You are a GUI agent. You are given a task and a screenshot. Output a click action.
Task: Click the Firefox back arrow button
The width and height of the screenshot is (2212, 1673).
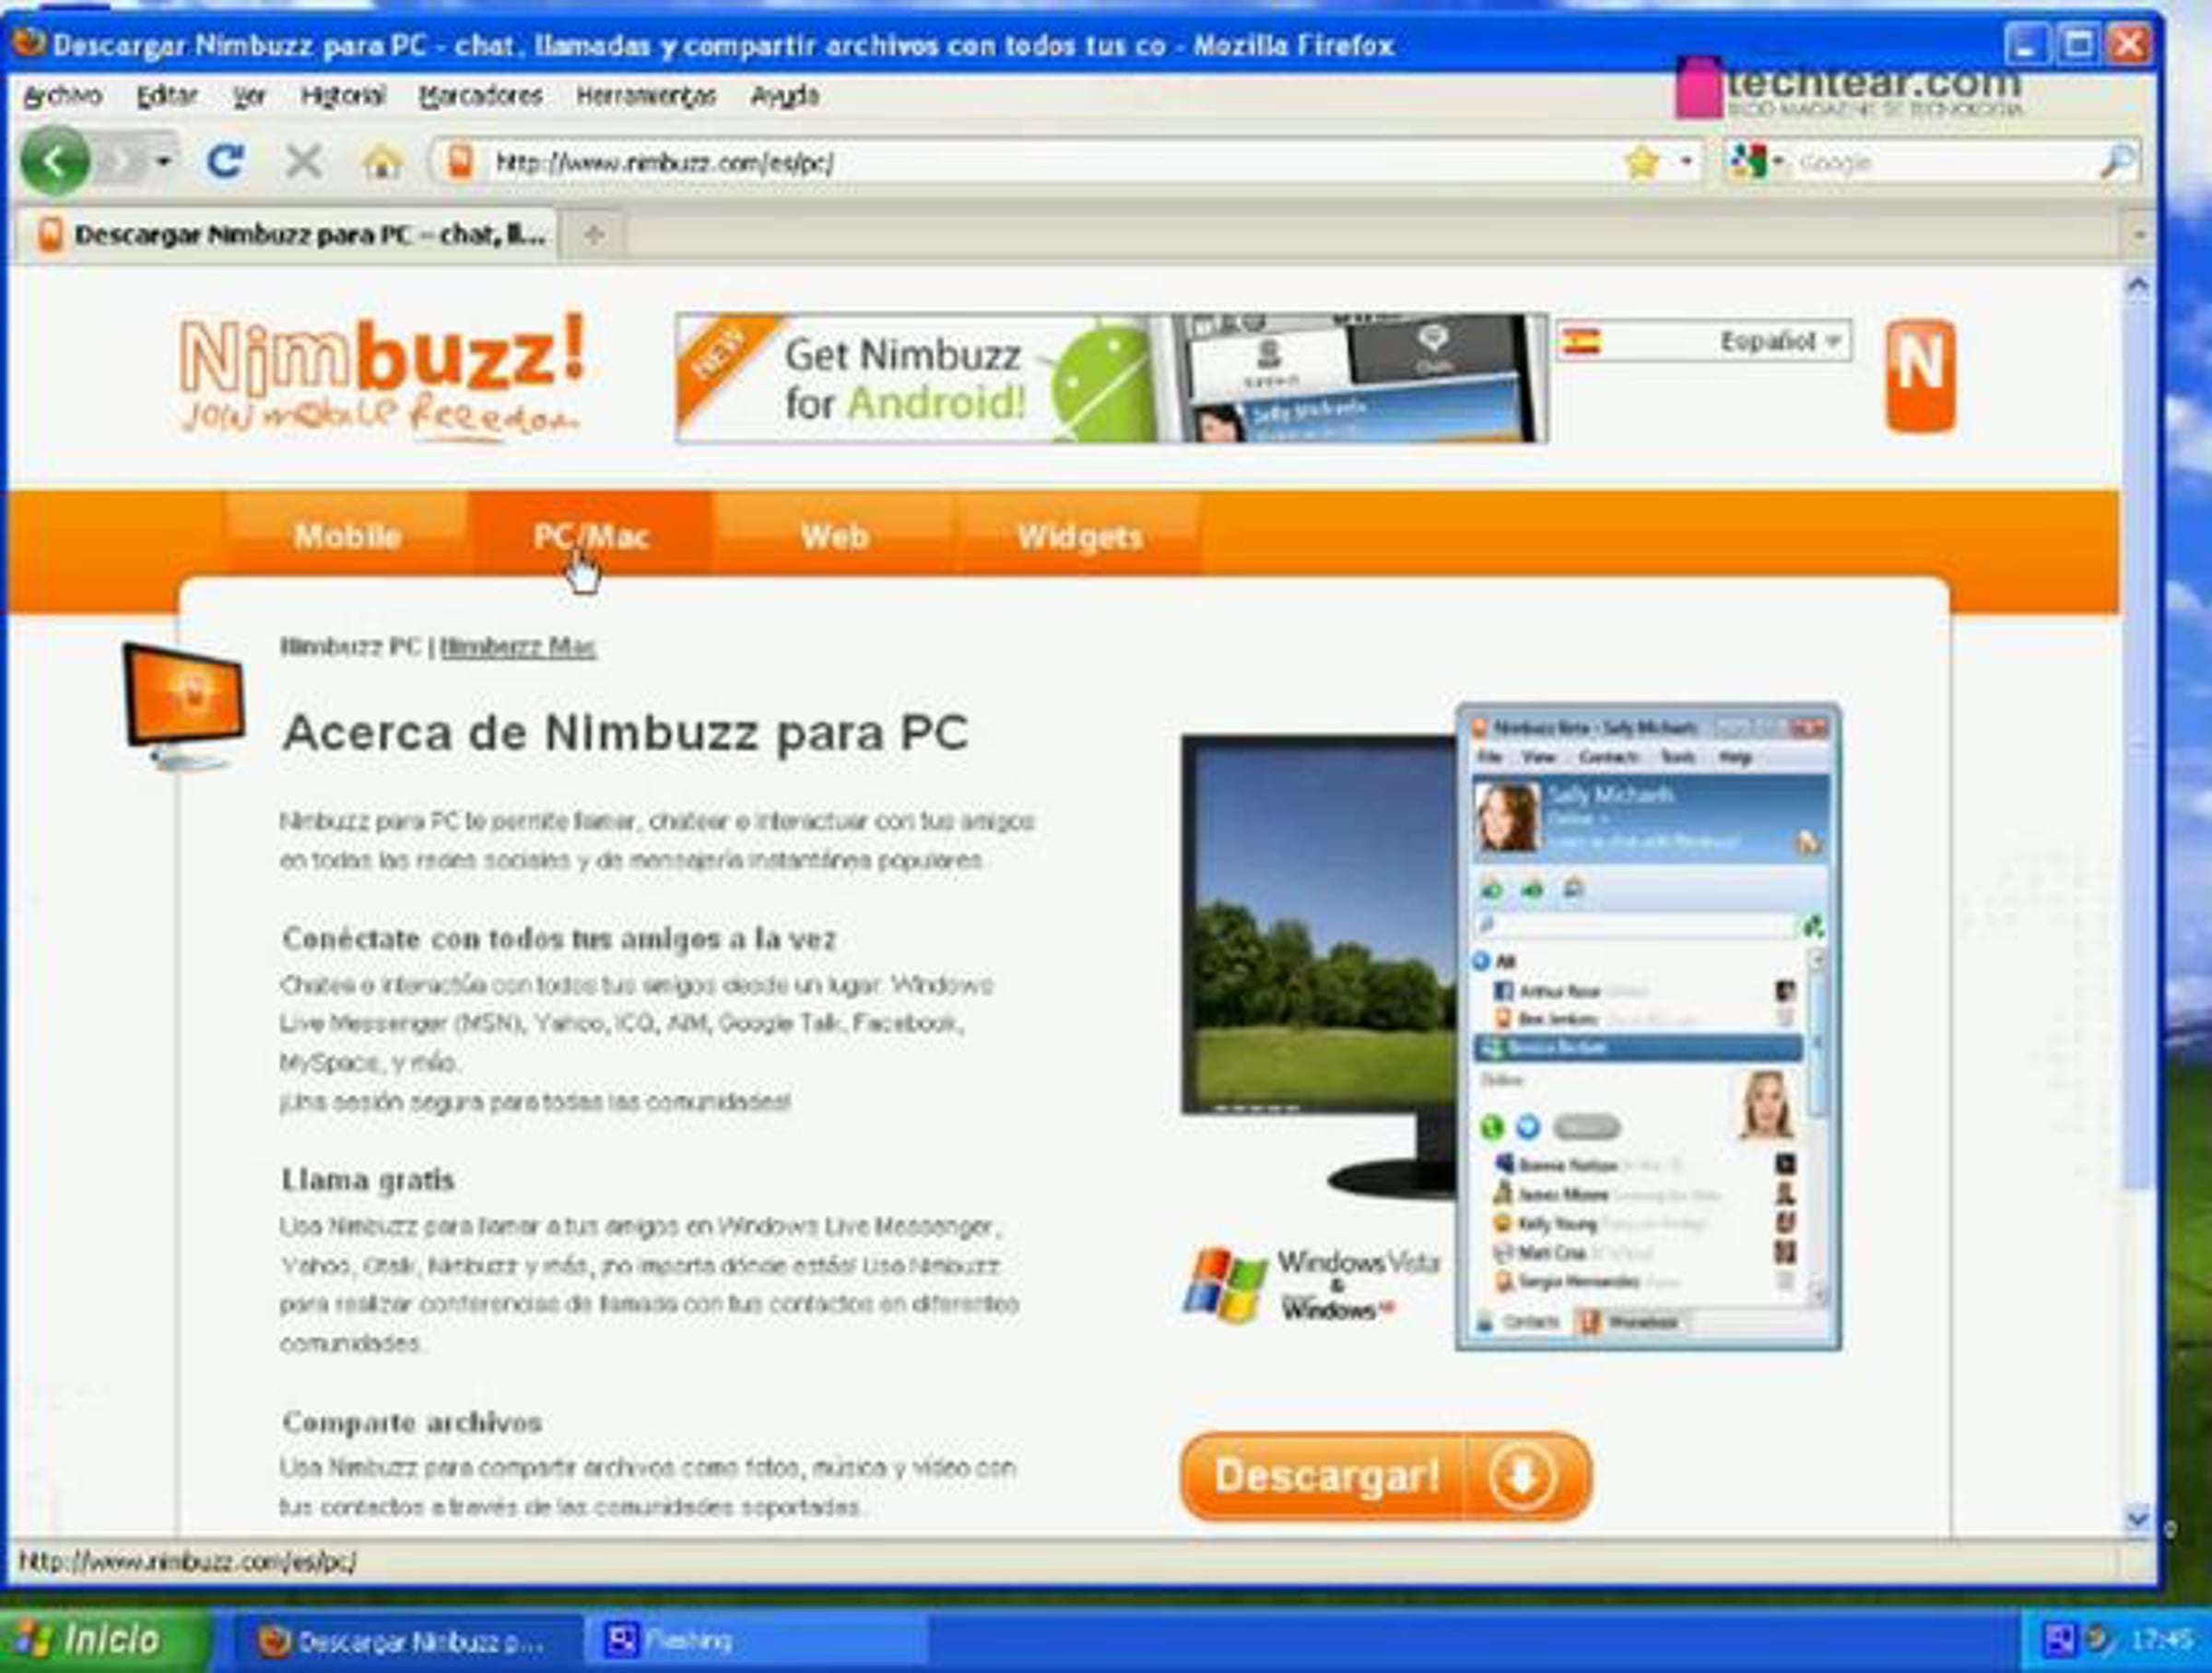pos(55,161)
